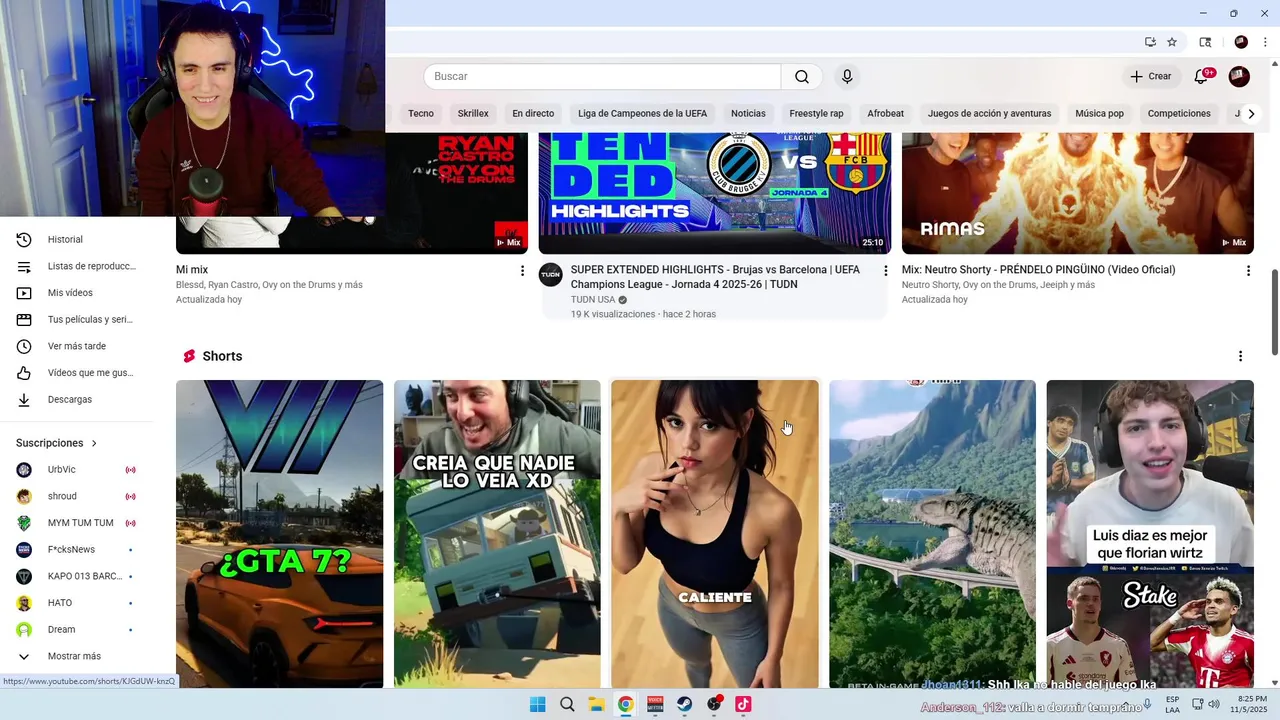
Task: Select the Noticias chip
Action: (x=748, y=114)
